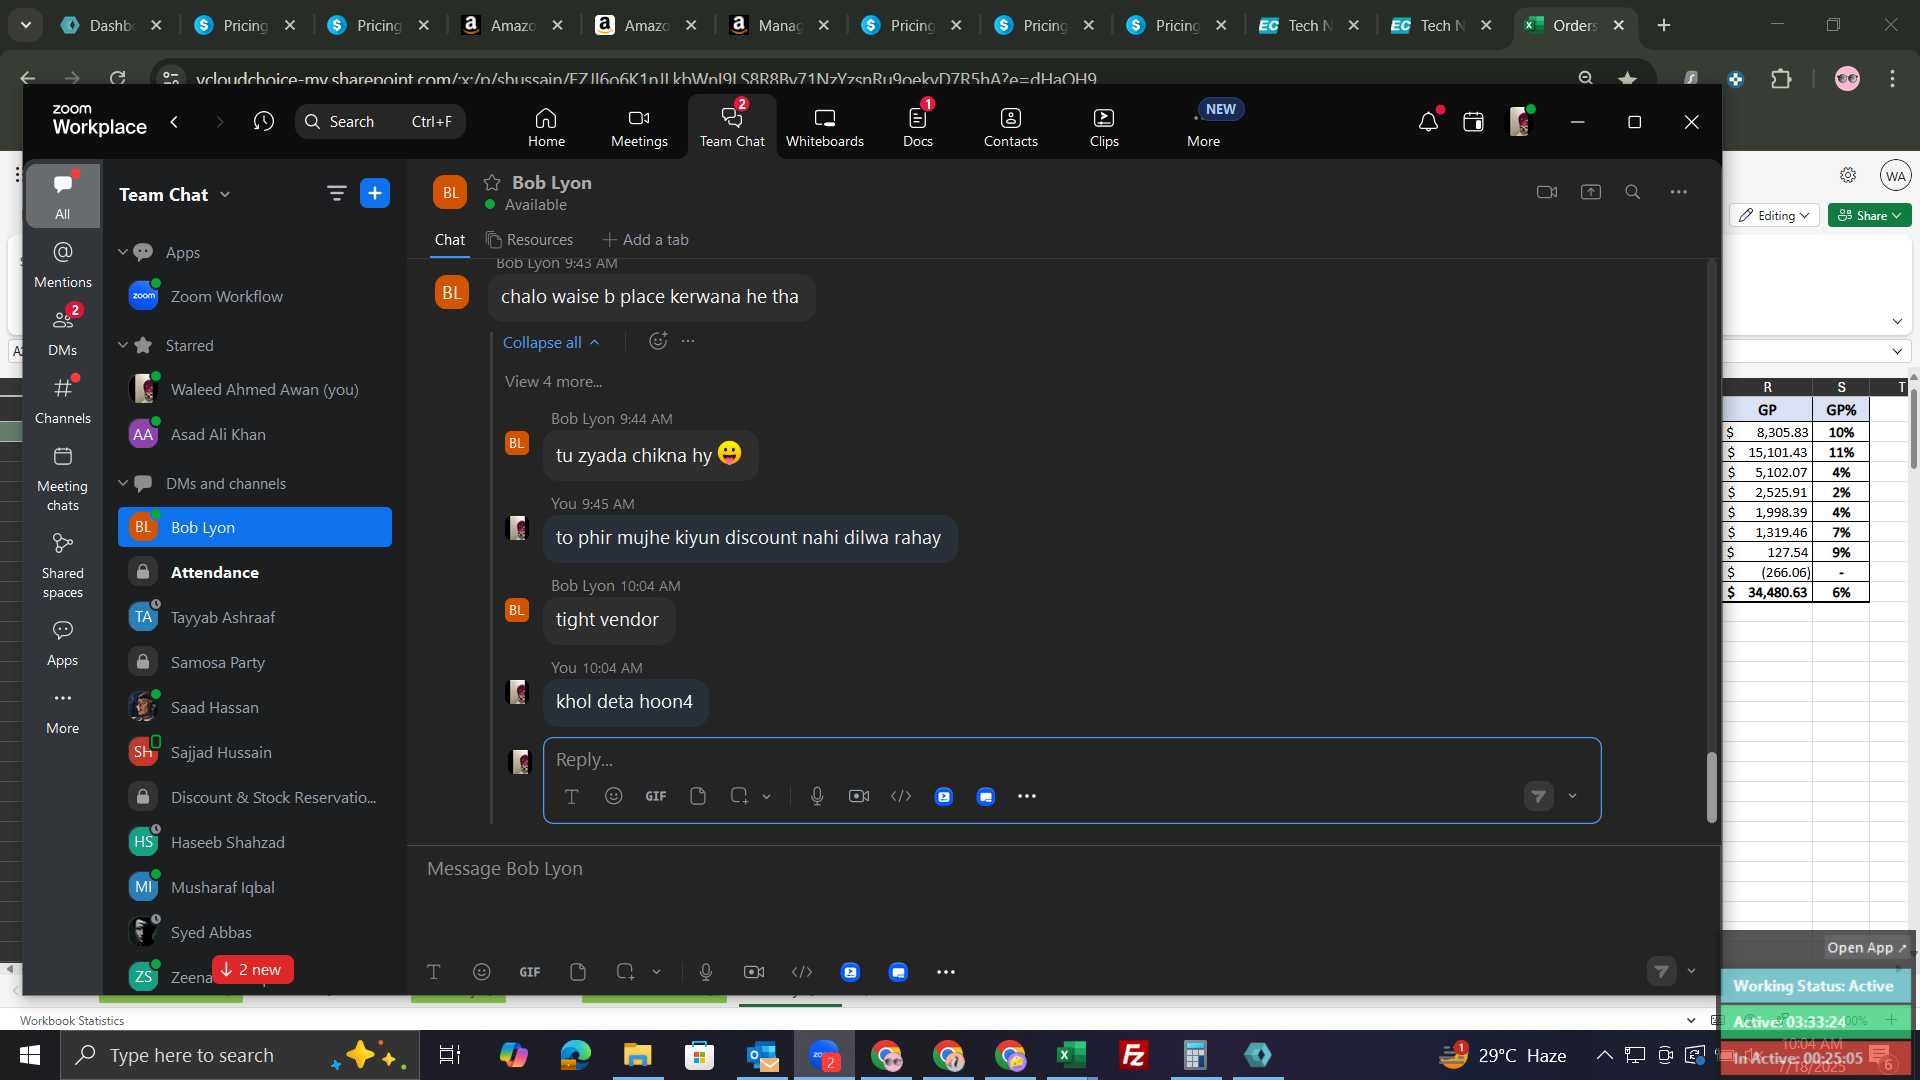Open Channels in sidebar
1920x1080 pixels.
tap(62, 399)
